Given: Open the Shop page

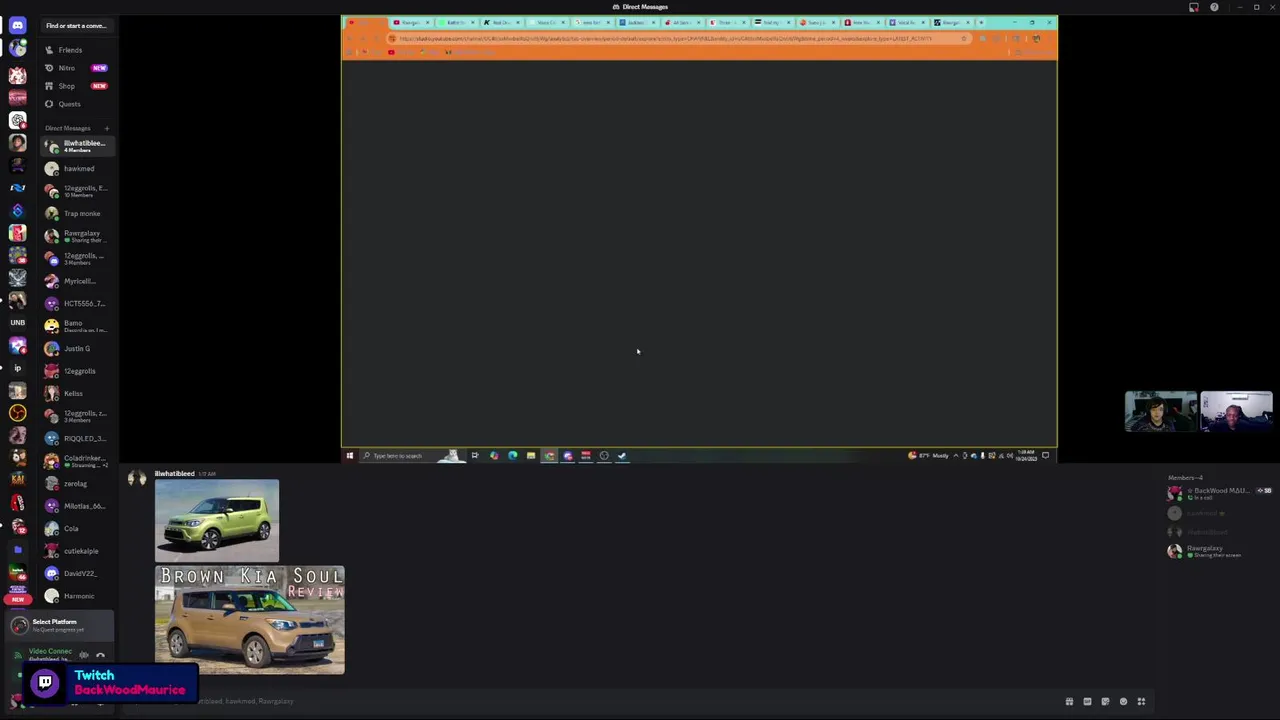Looking at the screenshot, I should coord(78,86).
